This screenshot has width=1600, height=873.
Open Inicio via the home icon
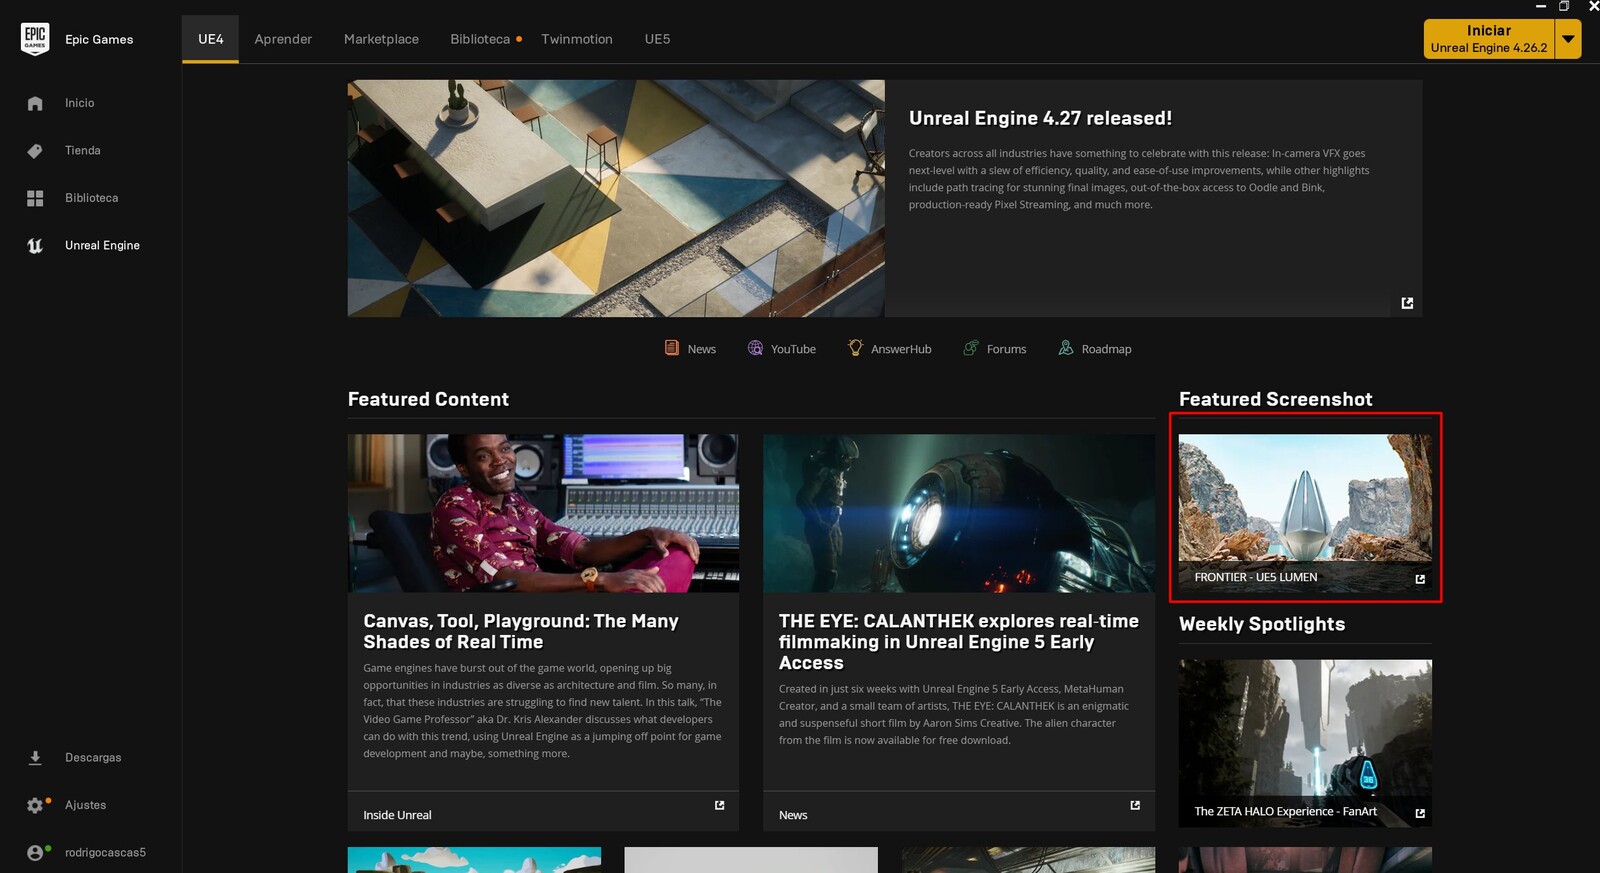(x=35, y=103)
